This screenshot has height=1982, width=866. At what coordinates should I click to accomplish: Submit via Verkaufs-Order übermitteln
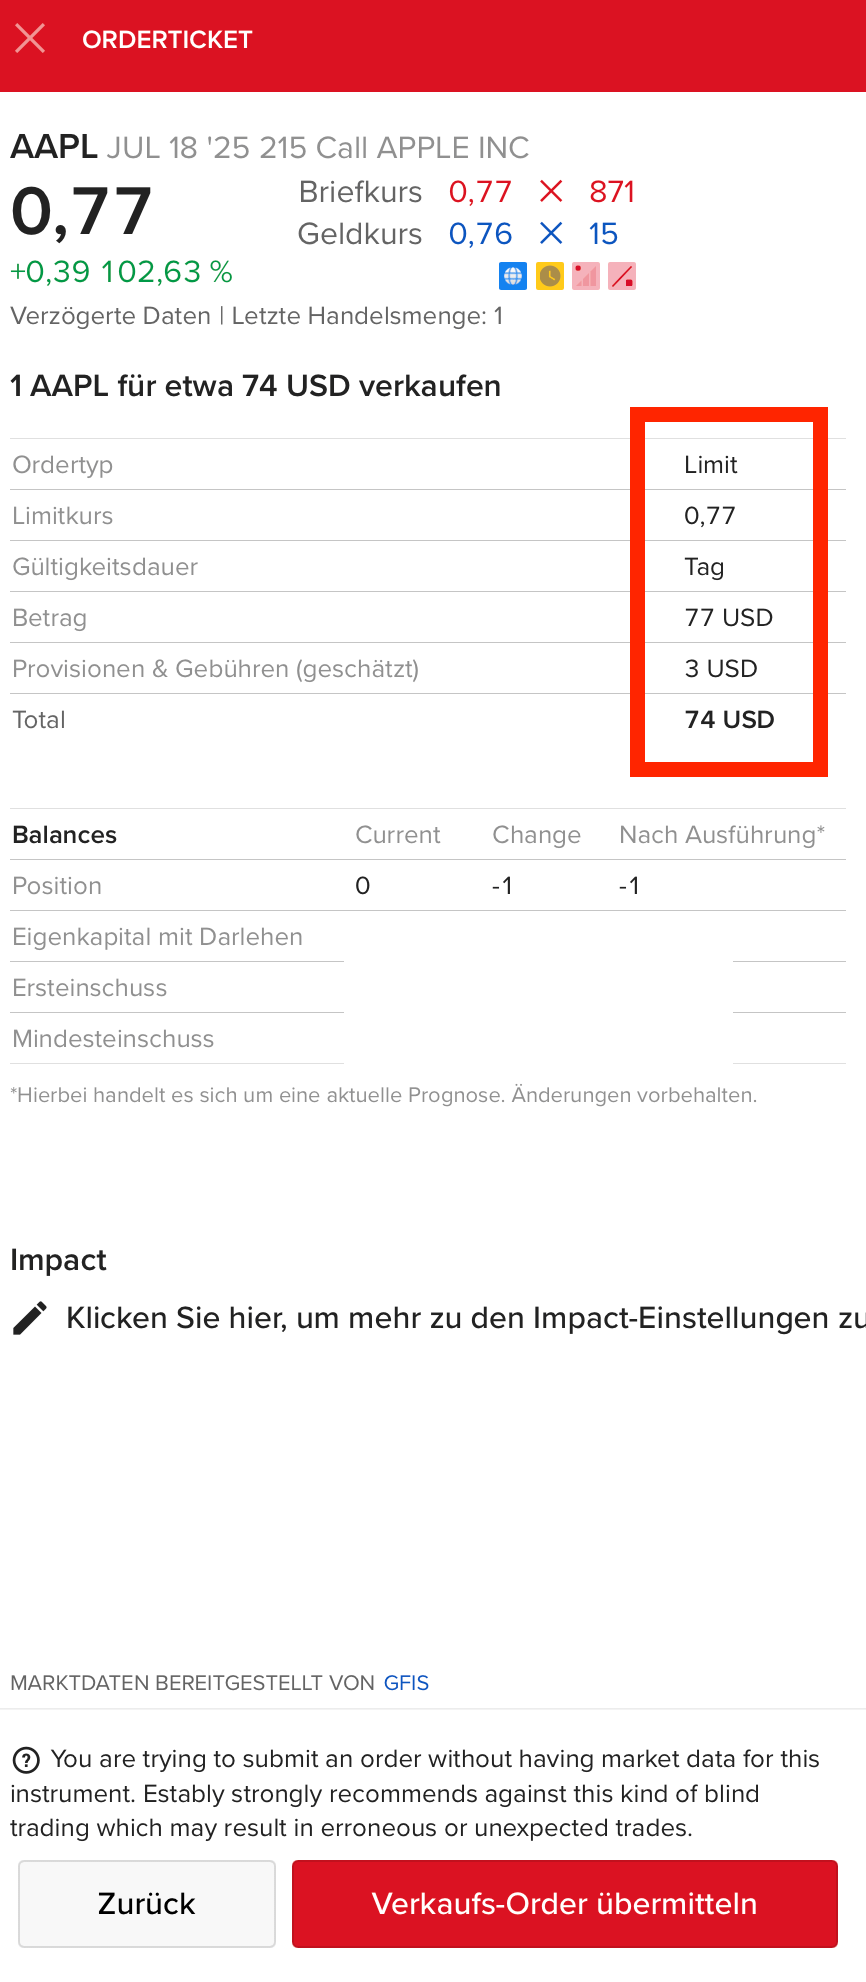coord(565,1903)
